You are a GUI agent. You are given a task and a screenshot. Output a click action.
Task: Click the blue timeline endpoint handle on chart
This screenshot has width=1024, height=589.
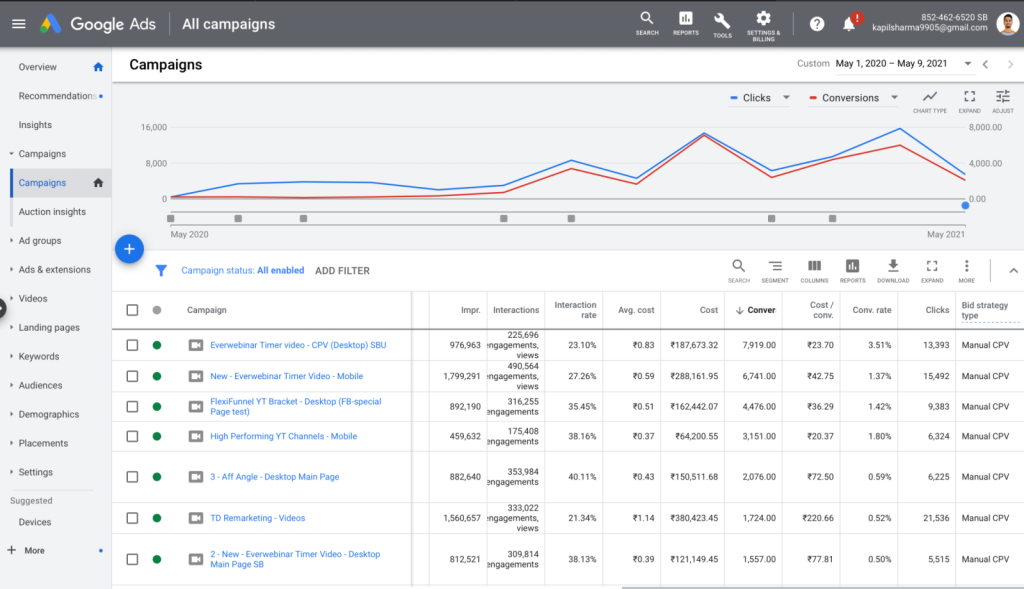tap(965, 206)
